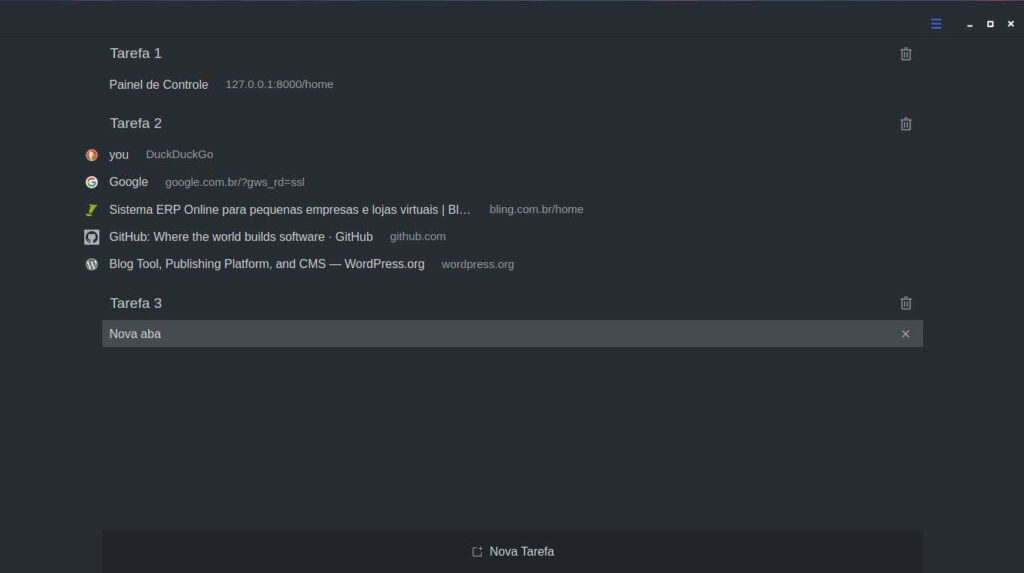This screenshot has height=573, width=1024.
Task: Remove Tarefa 3 via its trash icon
Action: point(906,303)
